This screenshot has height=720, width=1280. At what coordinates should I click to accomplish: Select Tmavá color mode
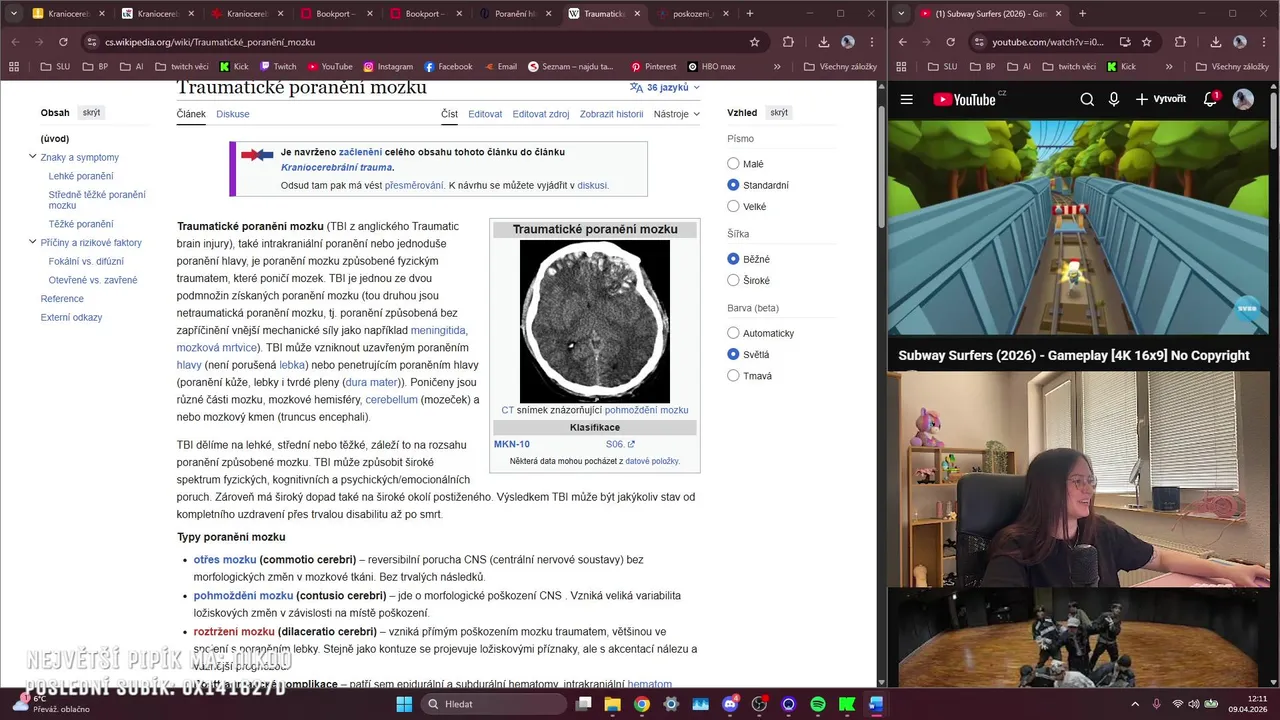pyautogui.click(x=733, y=376)
